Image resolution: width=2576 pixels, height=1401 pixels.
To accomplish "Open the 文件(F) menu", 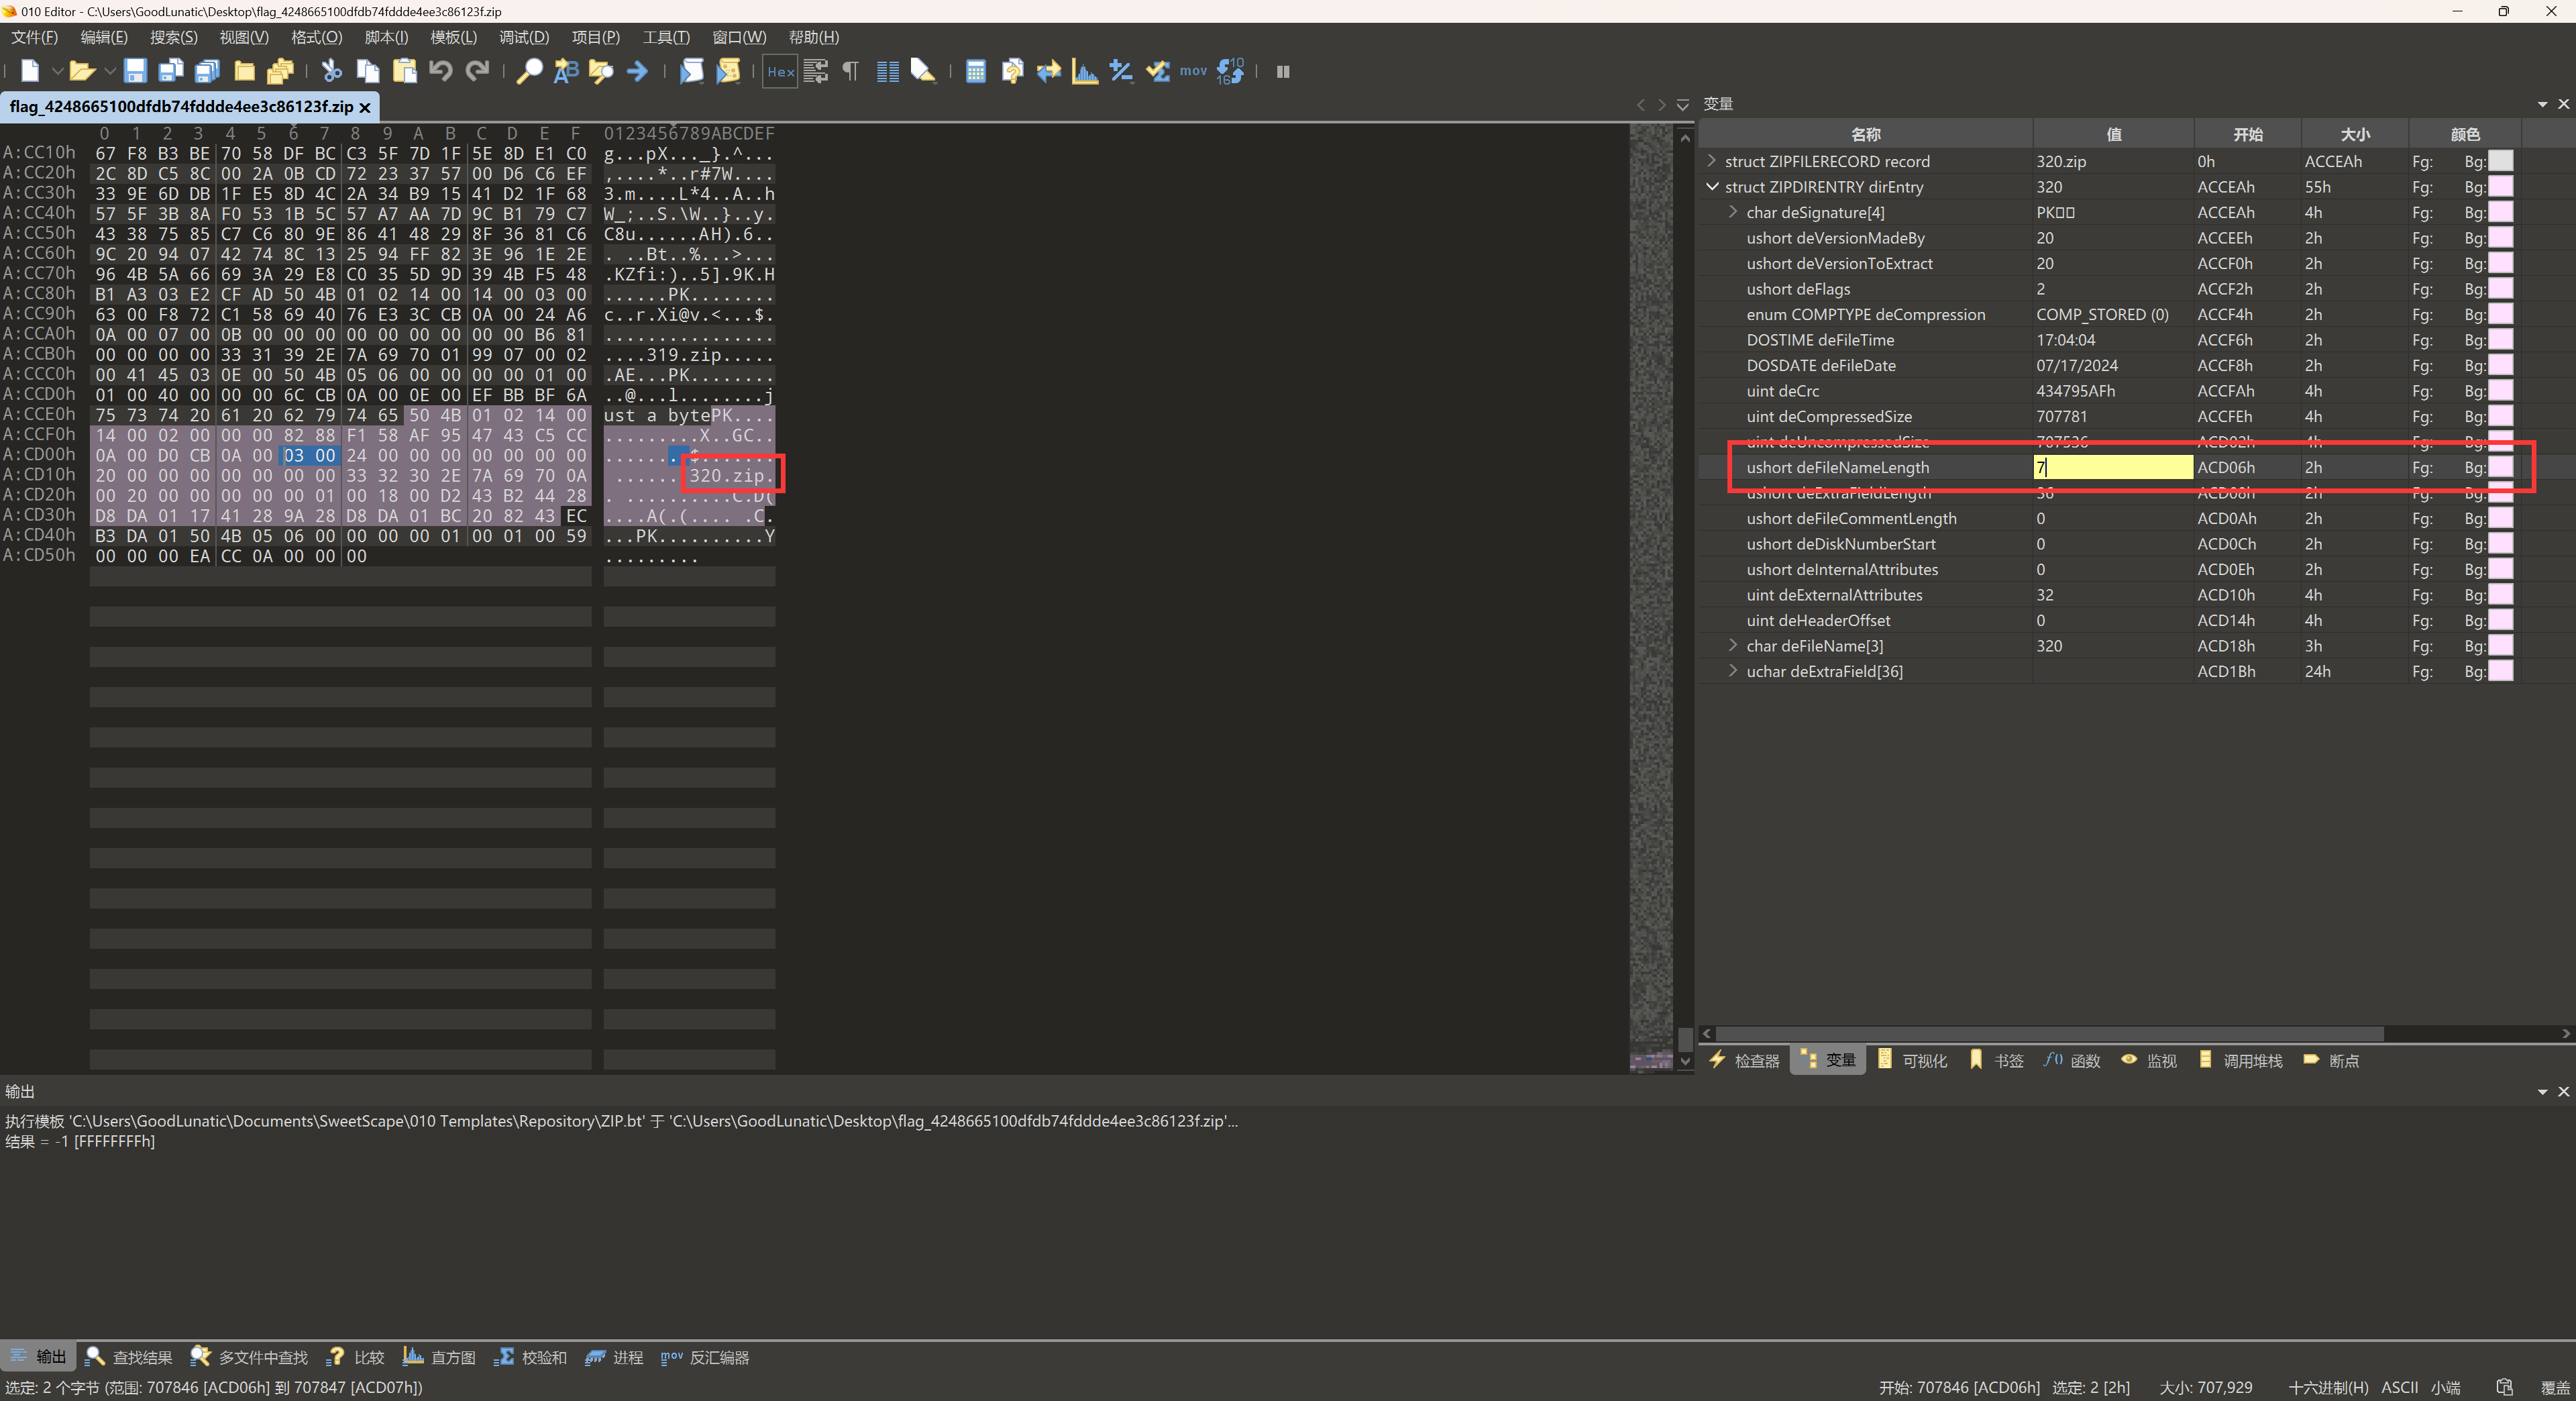I will coord(34,37).
